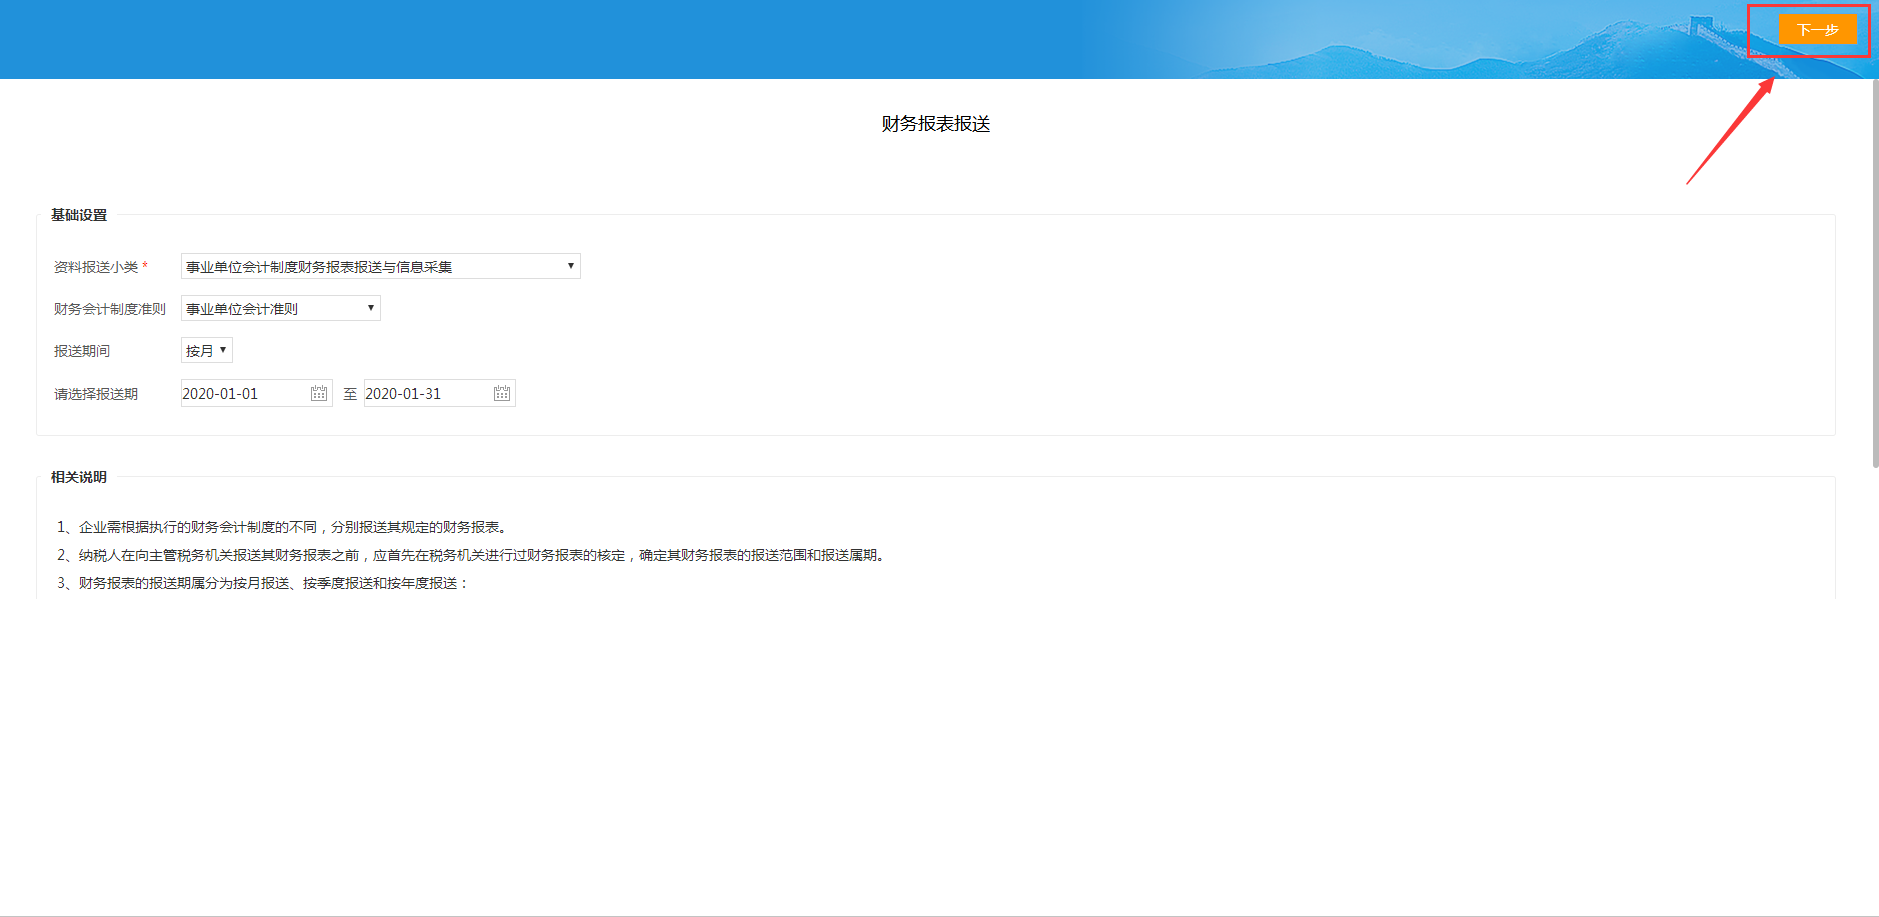Click the 相关说明 section heading
Viewport: 1879px width, 917px height.
coord(79,477)
